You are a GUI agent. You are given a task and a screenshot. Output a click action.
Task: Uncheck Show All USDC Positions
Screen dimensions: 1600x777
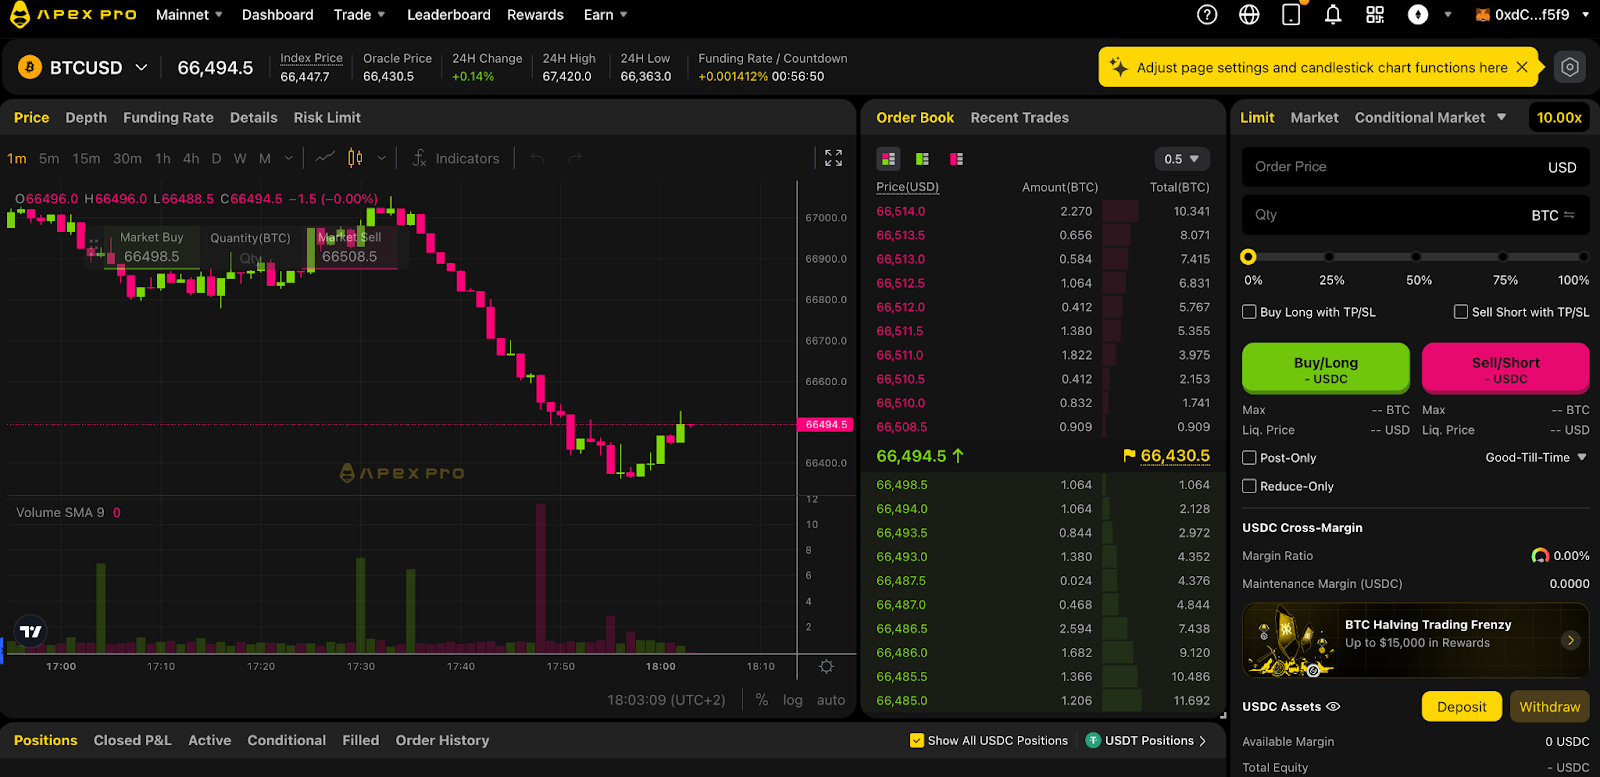pyautogui.click(x=917, y=741)
